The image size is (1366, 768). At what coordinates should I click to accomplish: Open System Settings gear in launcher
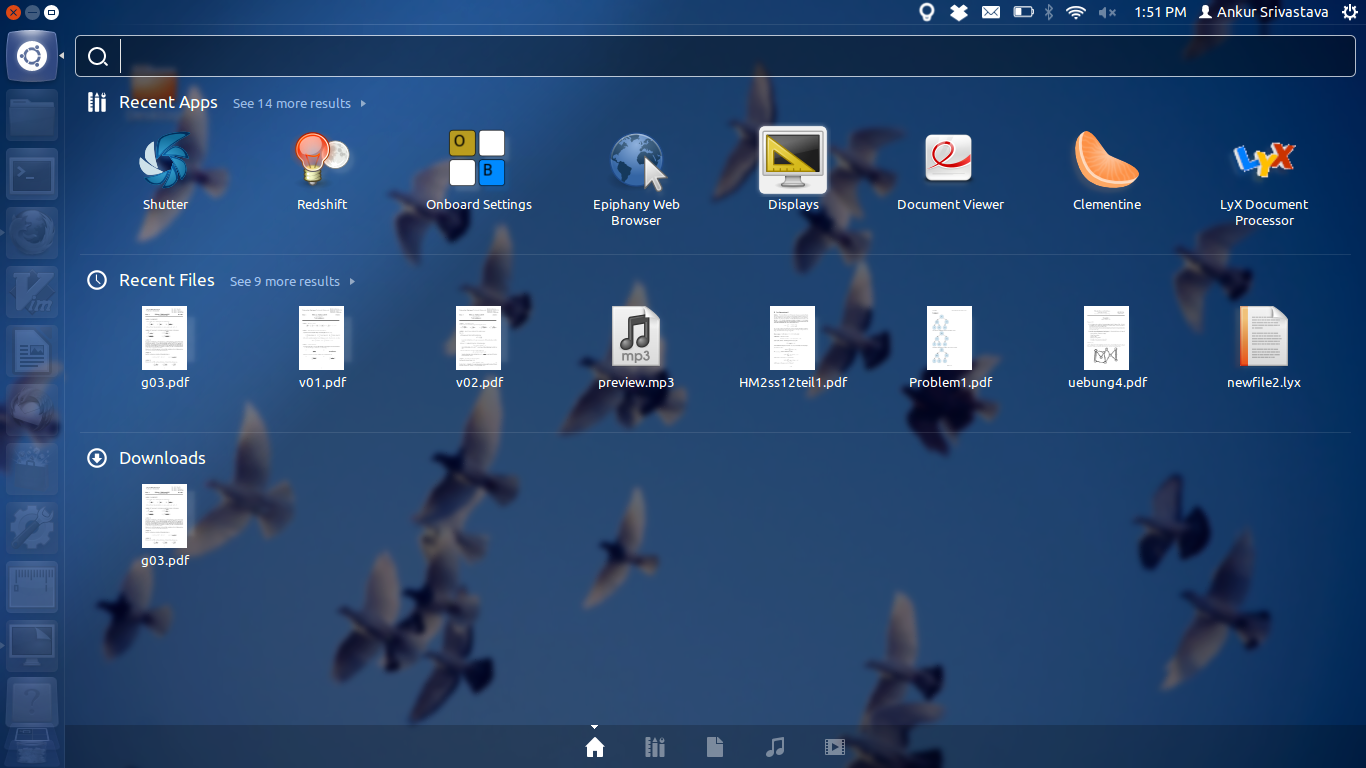click(x=32, y=528)
